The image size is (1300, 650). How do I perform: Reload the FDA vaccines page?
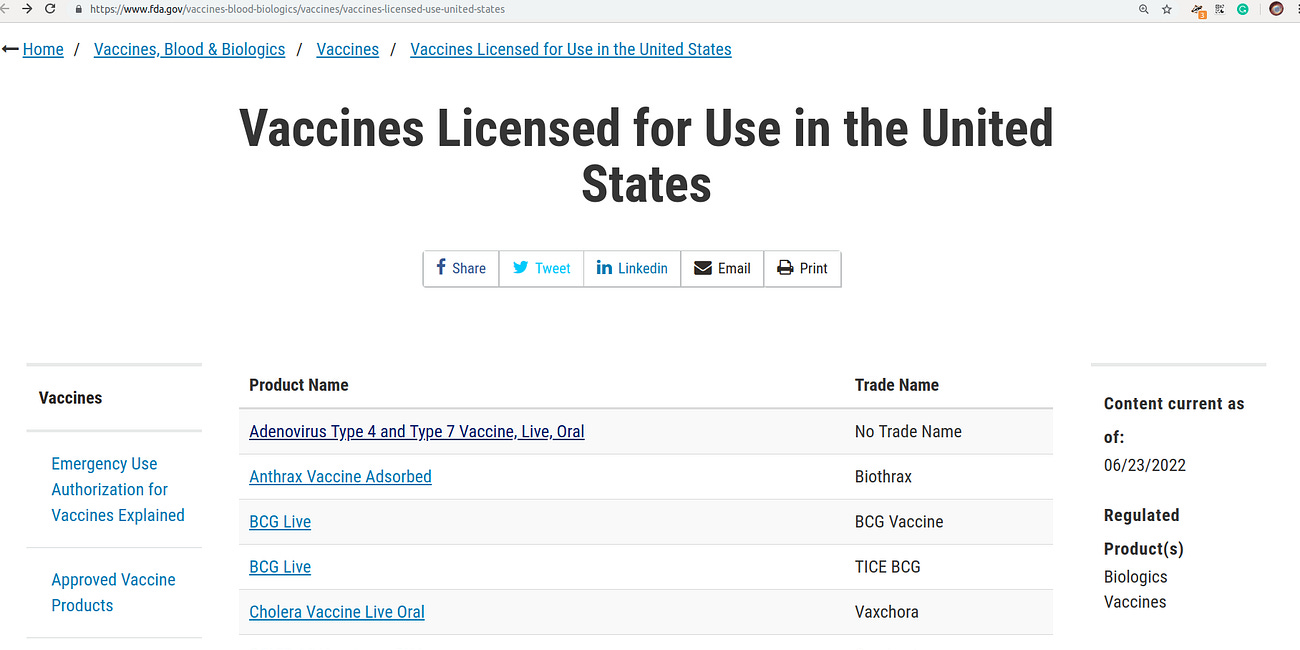[x=50, y=9]
